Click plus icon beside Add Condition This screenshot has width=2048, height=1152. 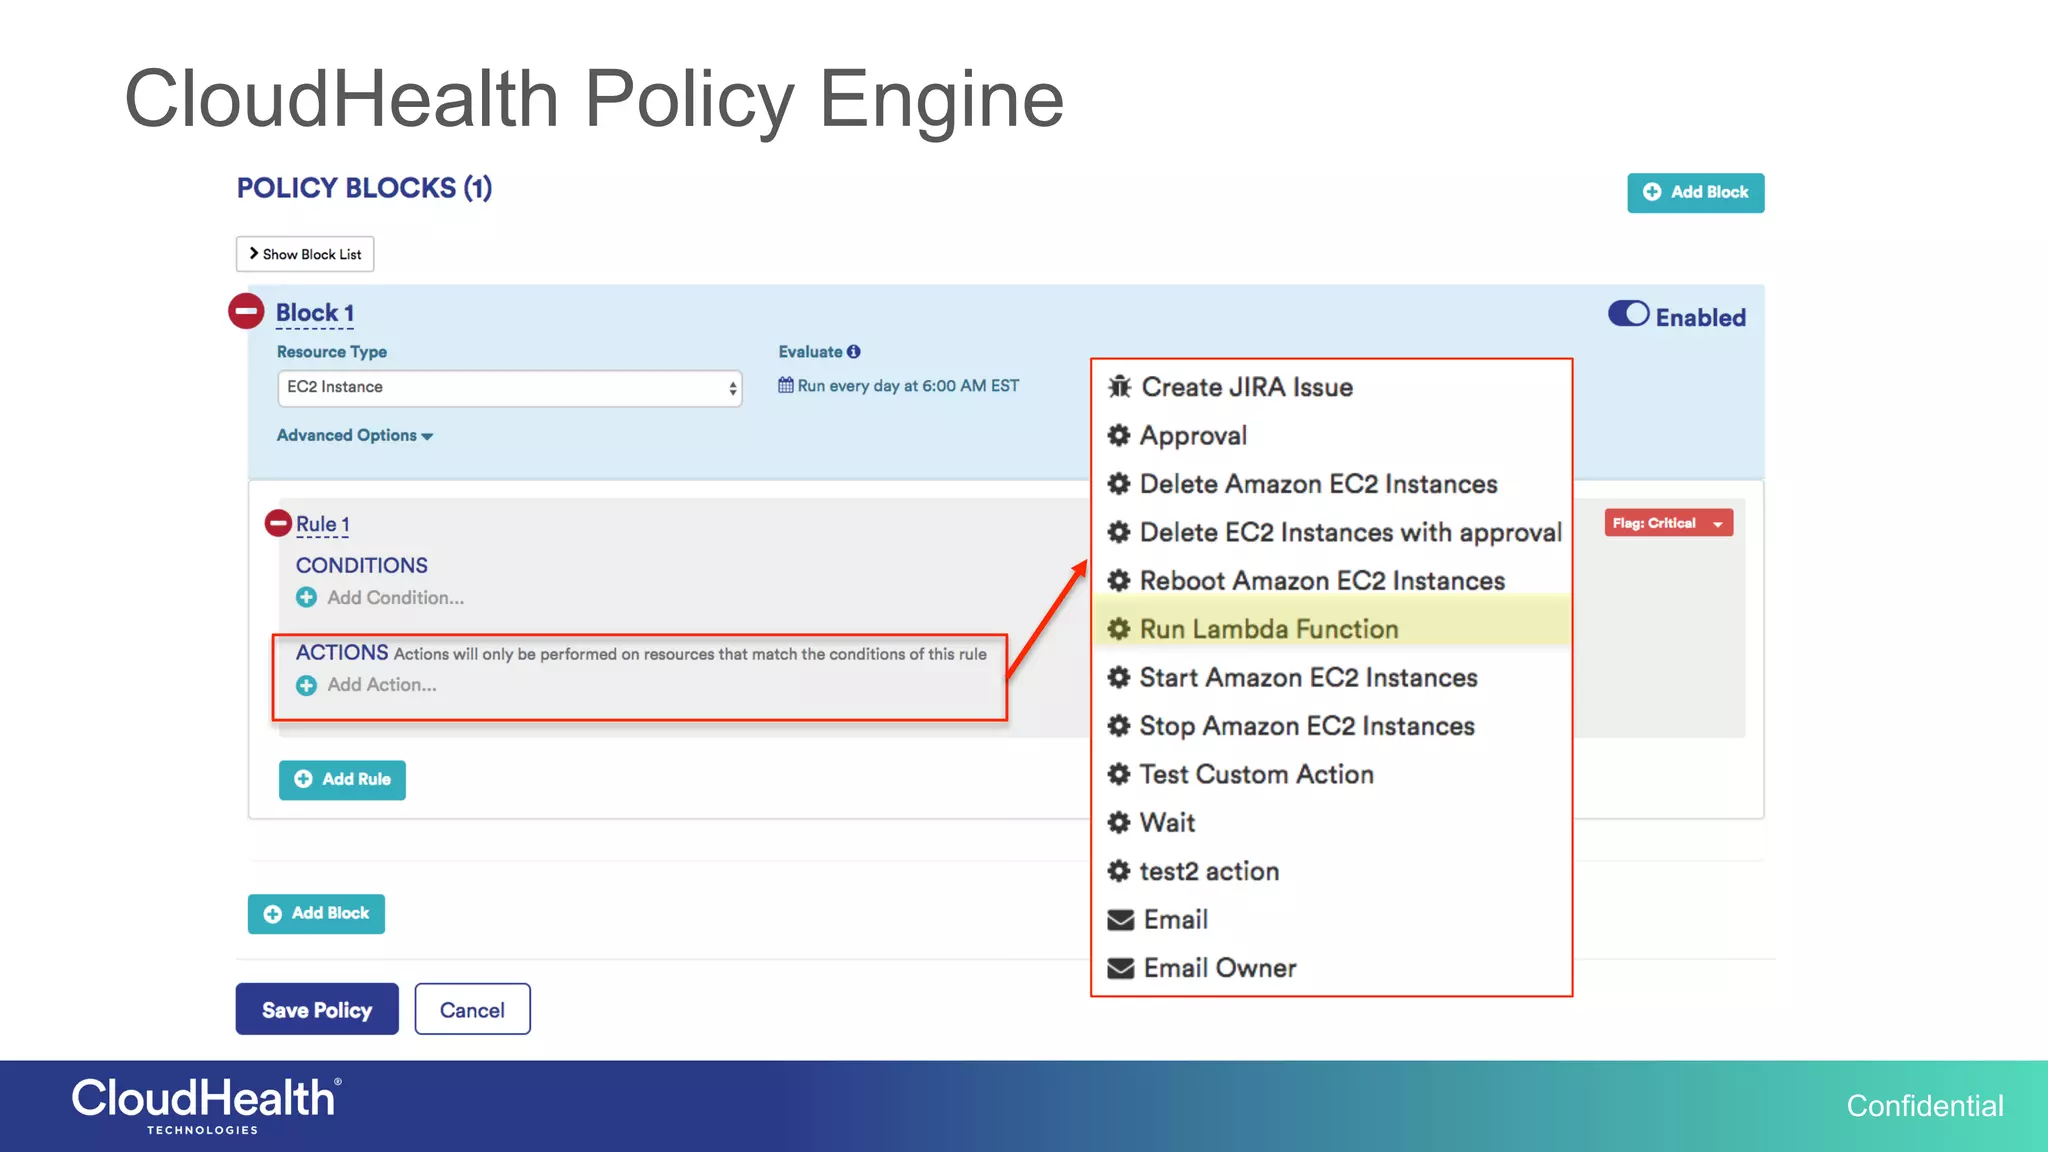pos(306,597)
